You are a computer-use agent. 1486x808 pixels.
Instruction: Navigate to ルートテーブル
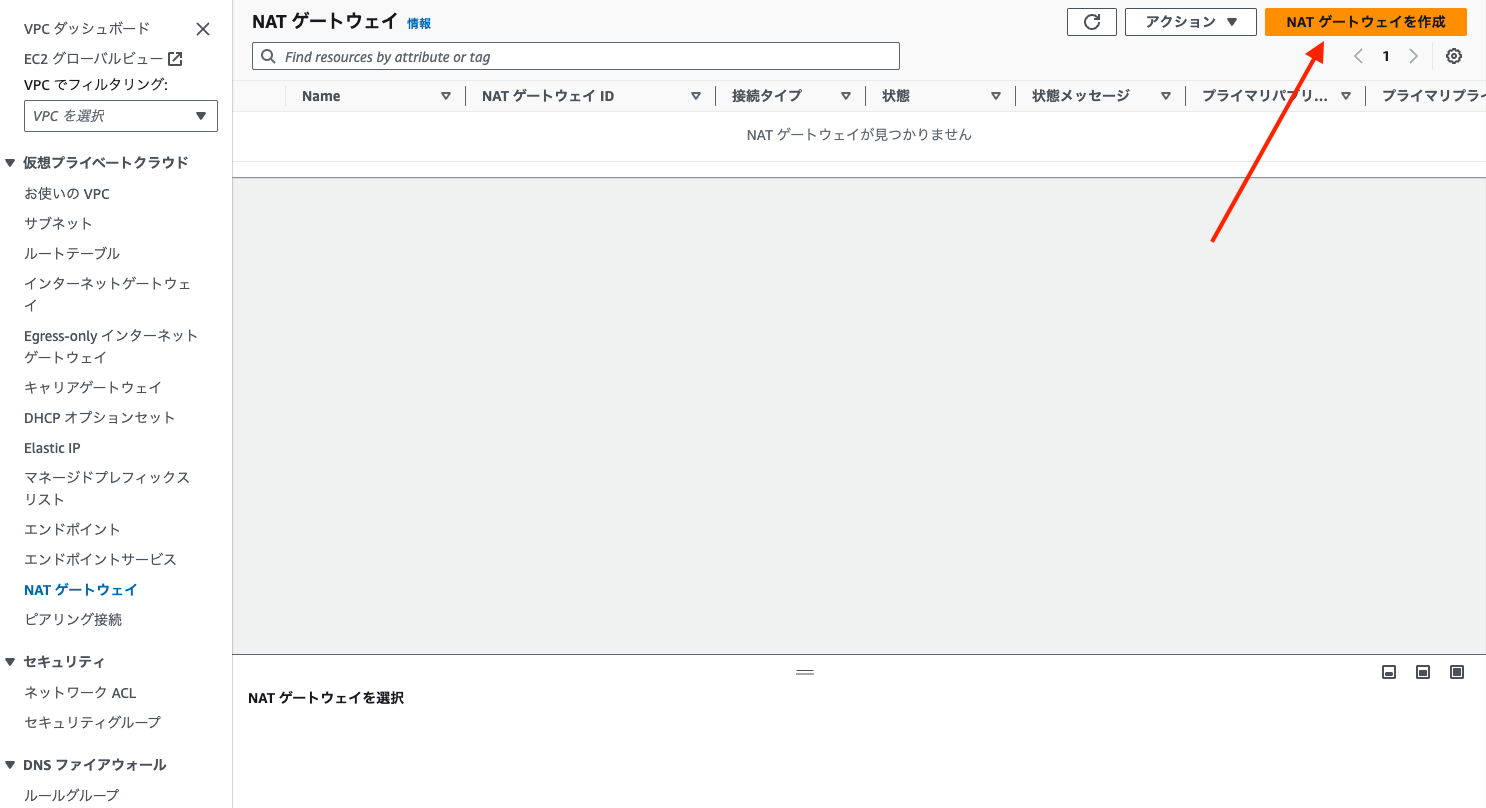tap(72, 253)
